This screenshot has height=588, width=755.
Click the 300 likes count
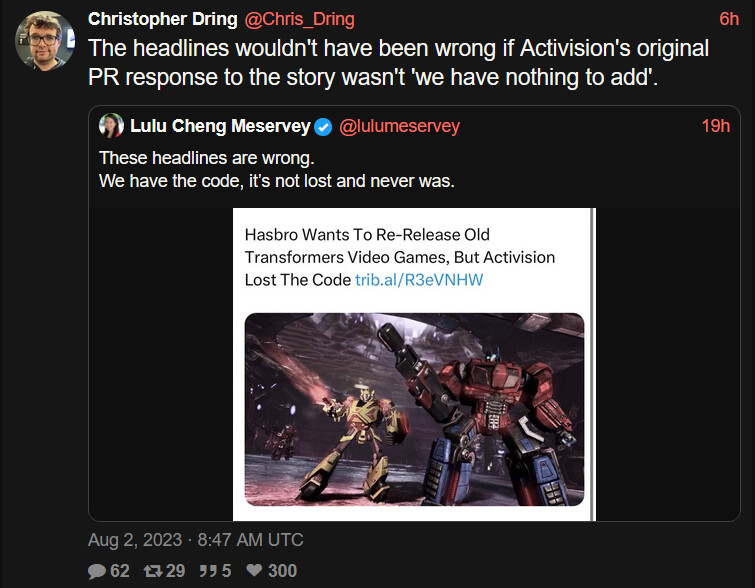point(282,571)
